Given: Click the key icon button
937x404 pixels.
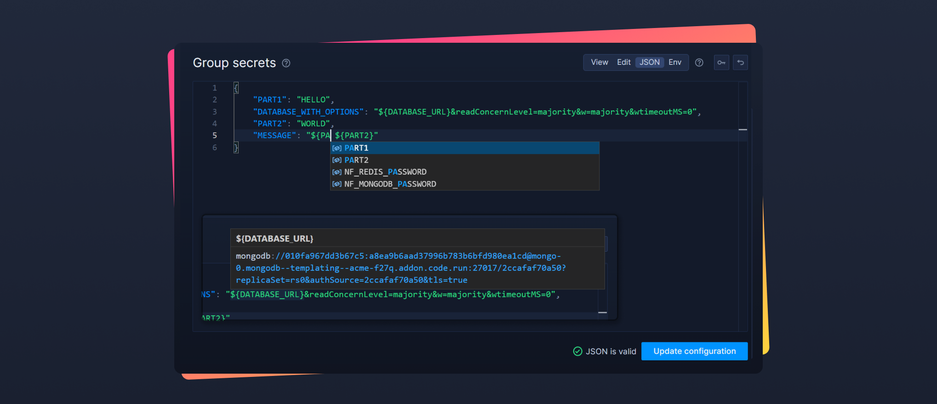Looking at the screenshot, I should (721, 63).
